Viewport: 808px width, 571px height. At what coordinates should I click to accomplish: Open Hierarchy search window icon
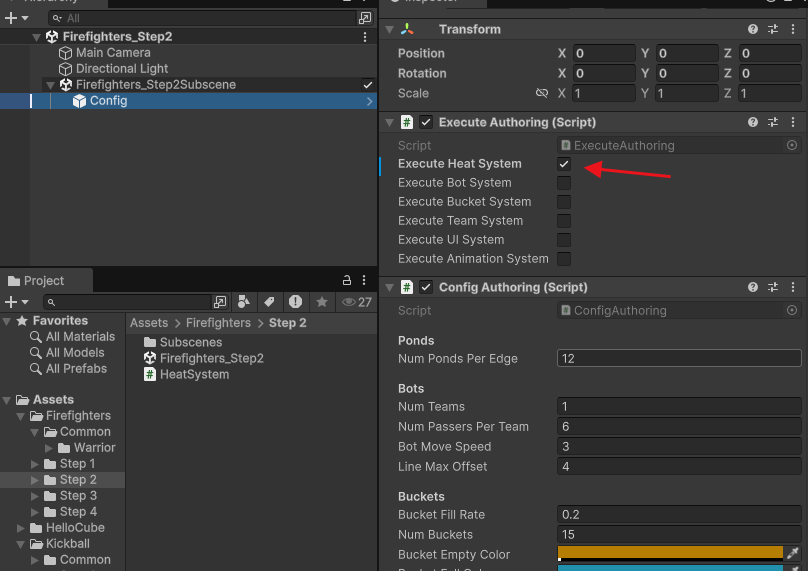click(x=365, y=18)
